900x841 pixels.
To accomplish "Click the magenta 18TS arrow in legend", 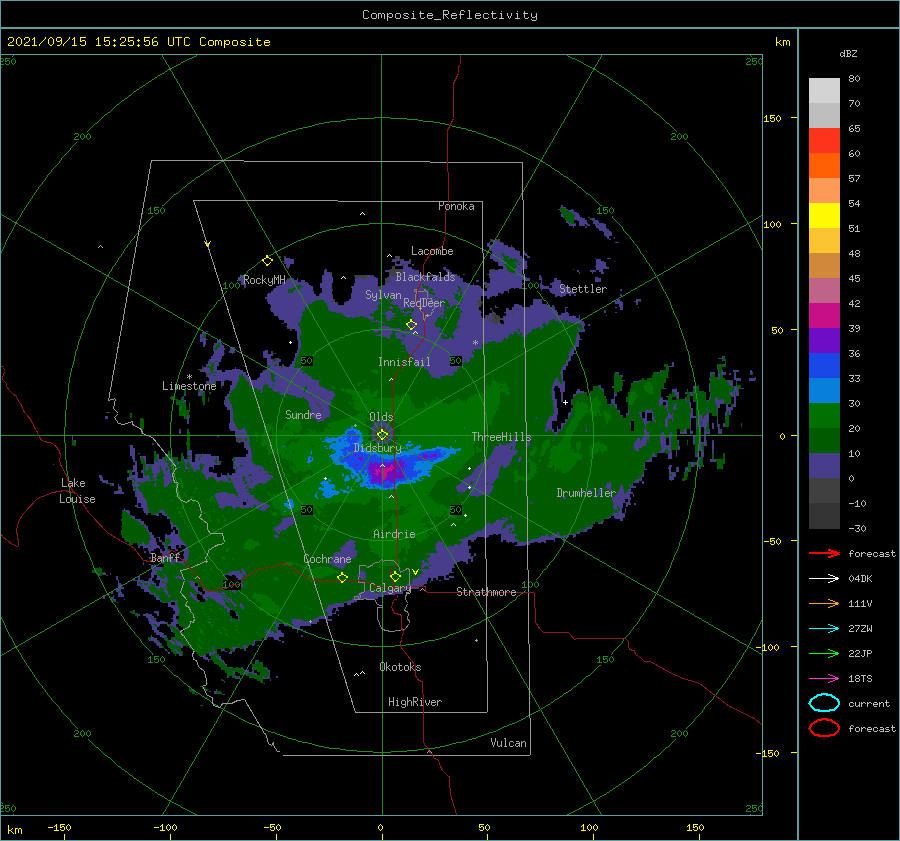I will [824, 679].
